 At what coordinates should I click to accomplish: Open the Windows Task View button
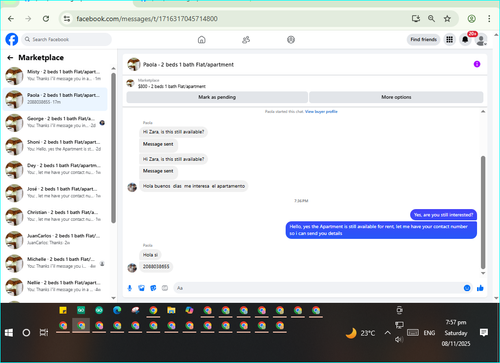tap(44, 333)
